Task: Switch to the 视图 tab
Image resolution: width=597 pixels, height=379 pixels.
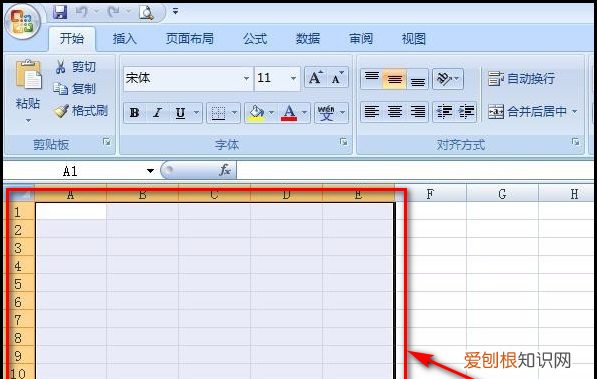Action: pos(413,38)
